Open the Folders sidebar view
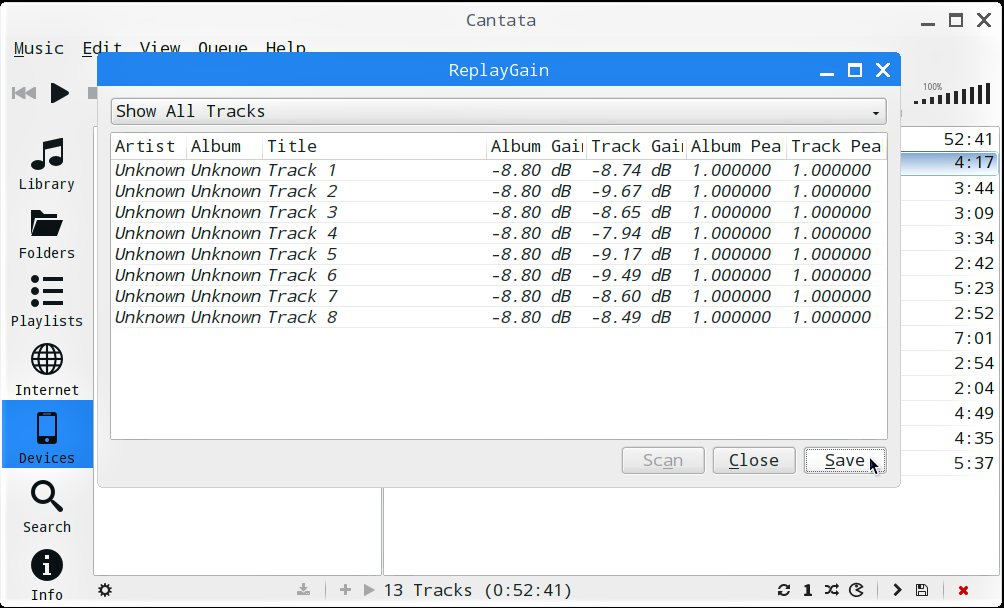 pyautogui.click(x=47, y=232)
